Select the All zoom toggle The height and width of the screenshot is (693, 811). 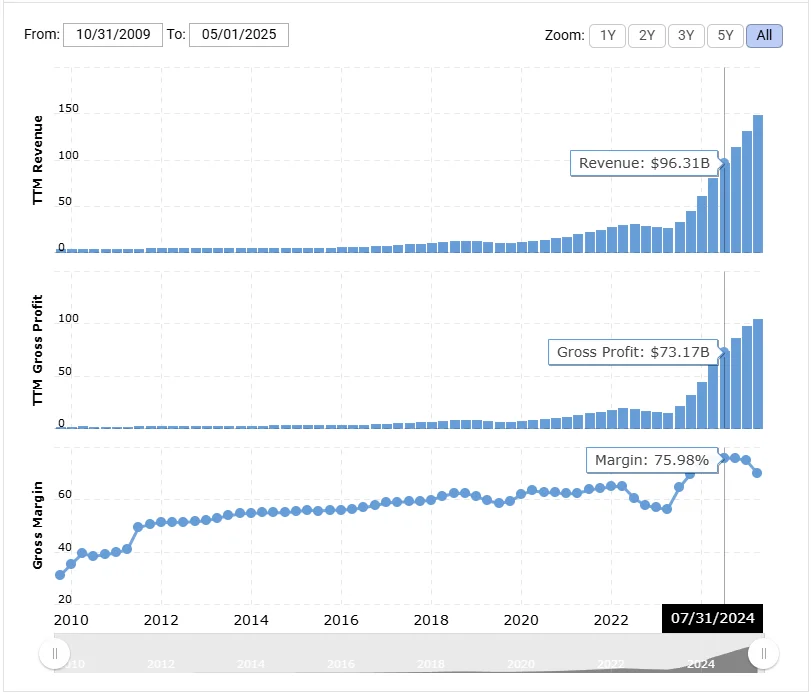tap(764, 35)
